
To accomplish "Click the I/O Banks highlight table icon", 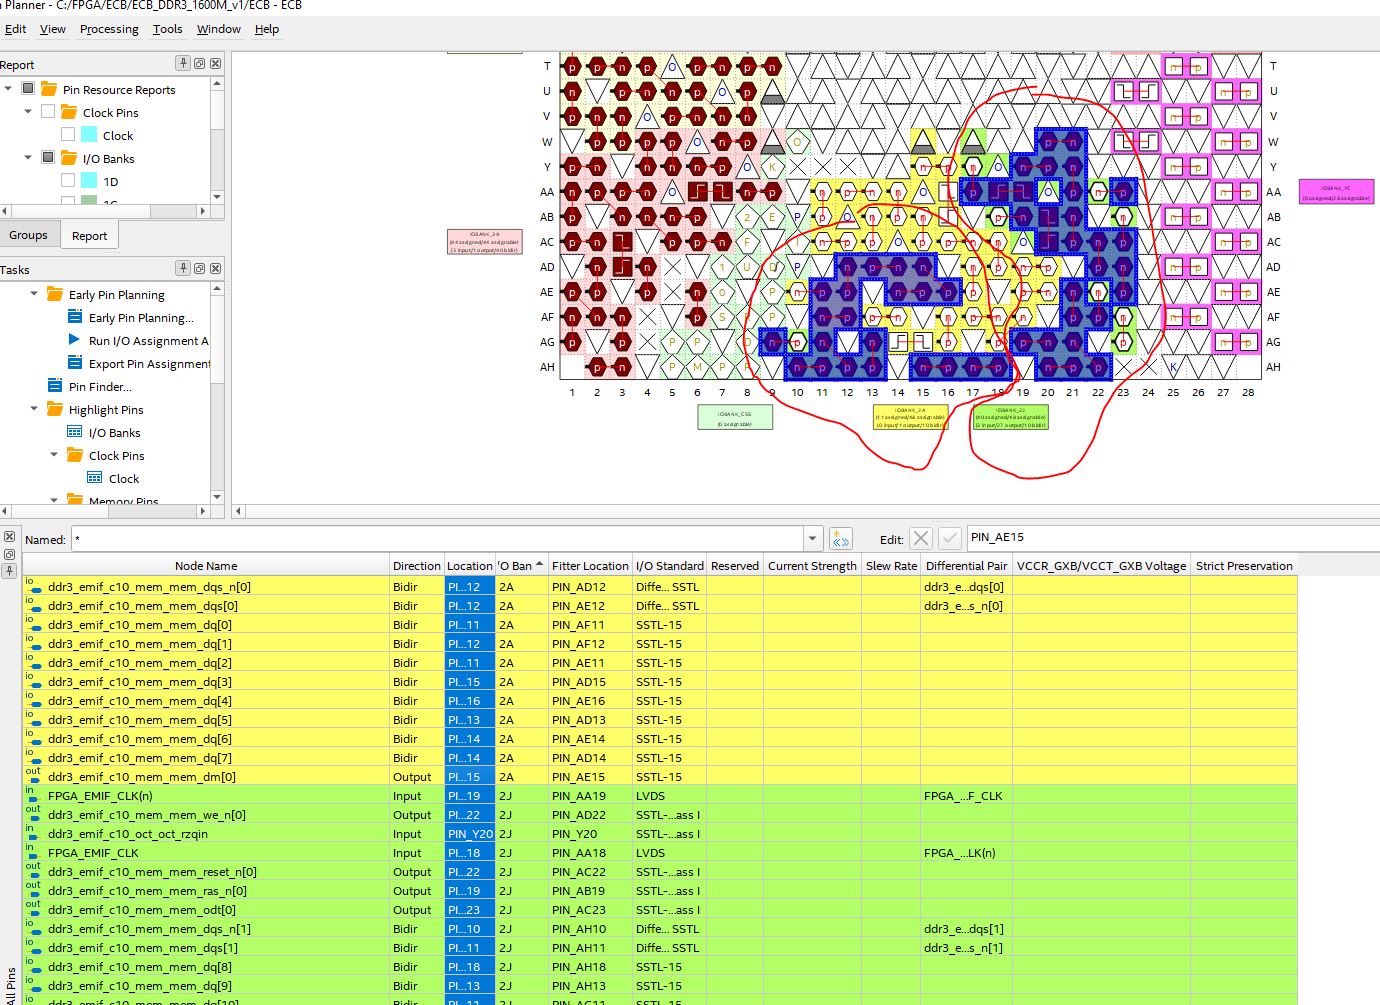I will click(x=75, y=432).
